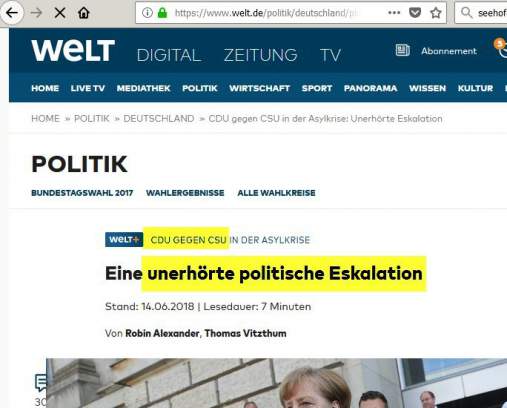Screen dimensions: 507x408
Task: Save page to Pocket icon
Action: [x=415, y=13]
